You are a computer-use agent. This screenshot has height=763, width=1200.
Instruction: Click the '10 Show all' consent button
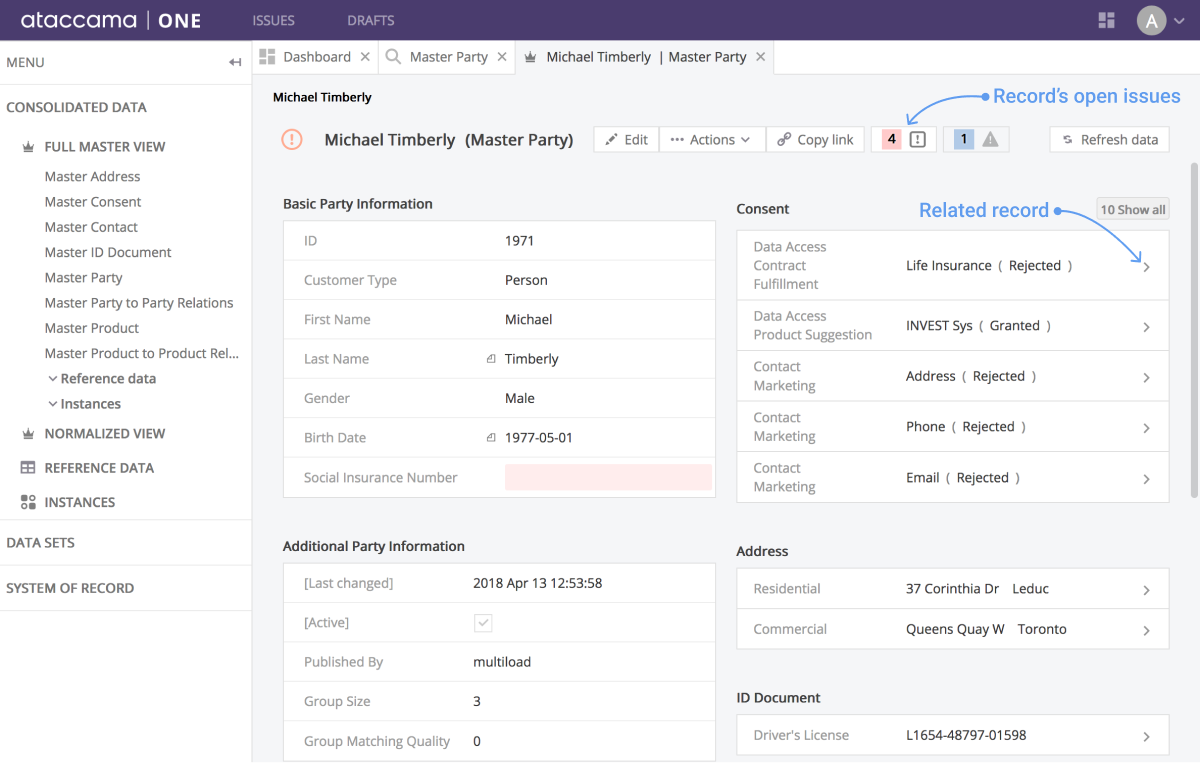click(x=1132, y=209)
